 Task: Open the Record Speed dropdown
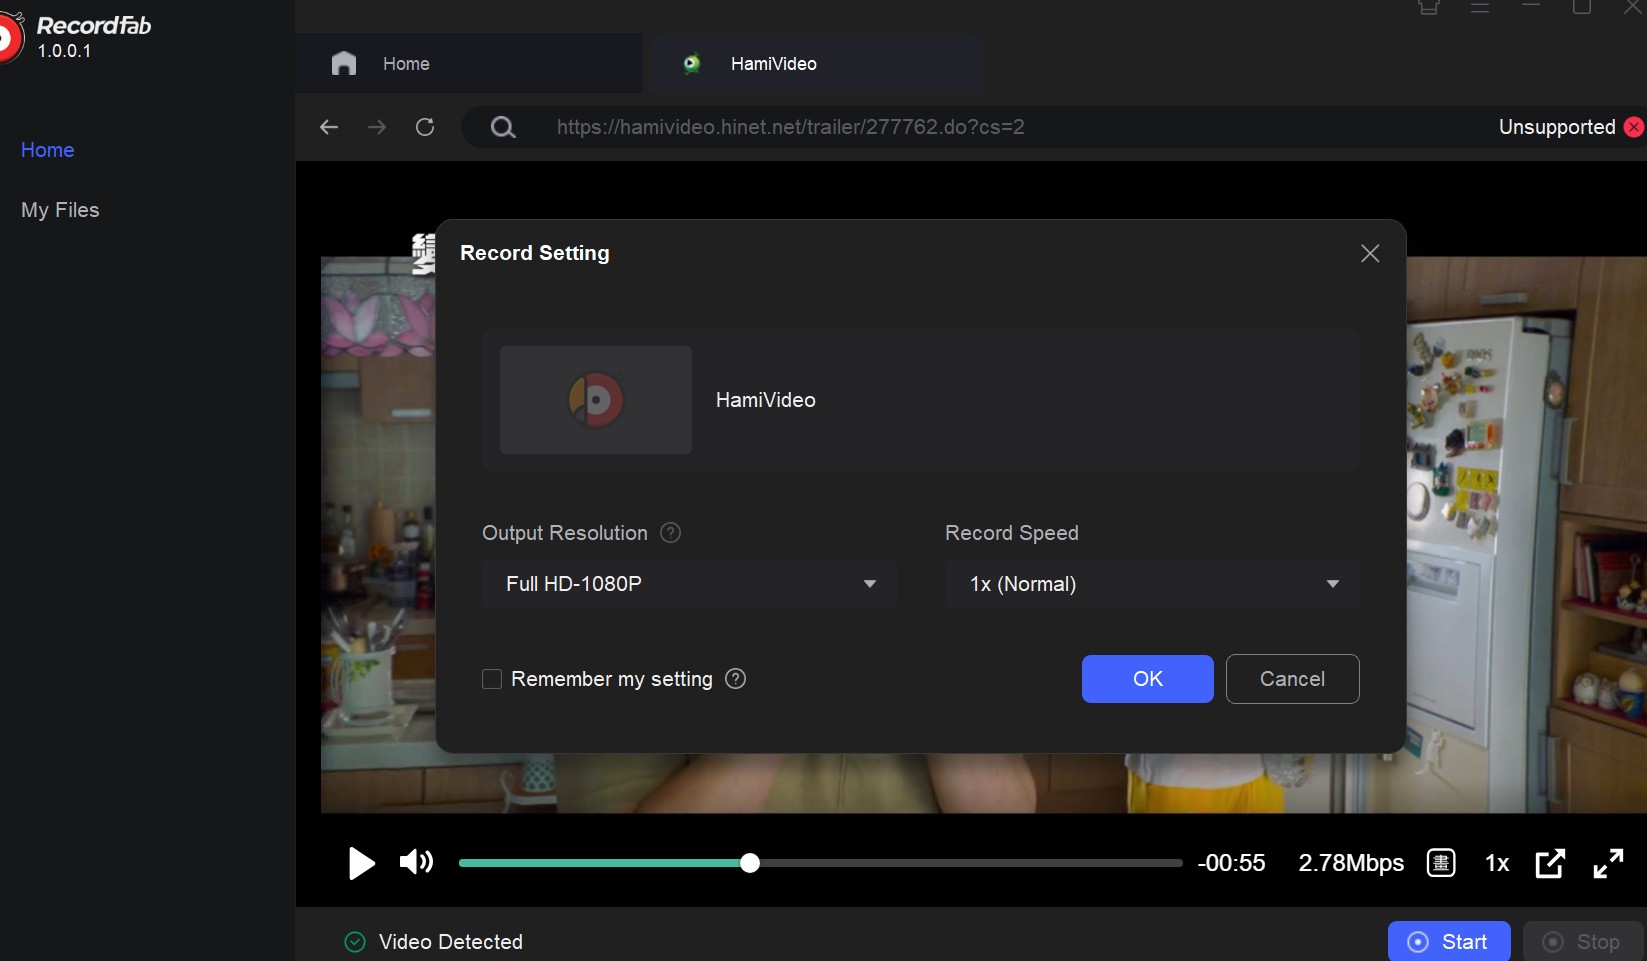pos(1152,584)
